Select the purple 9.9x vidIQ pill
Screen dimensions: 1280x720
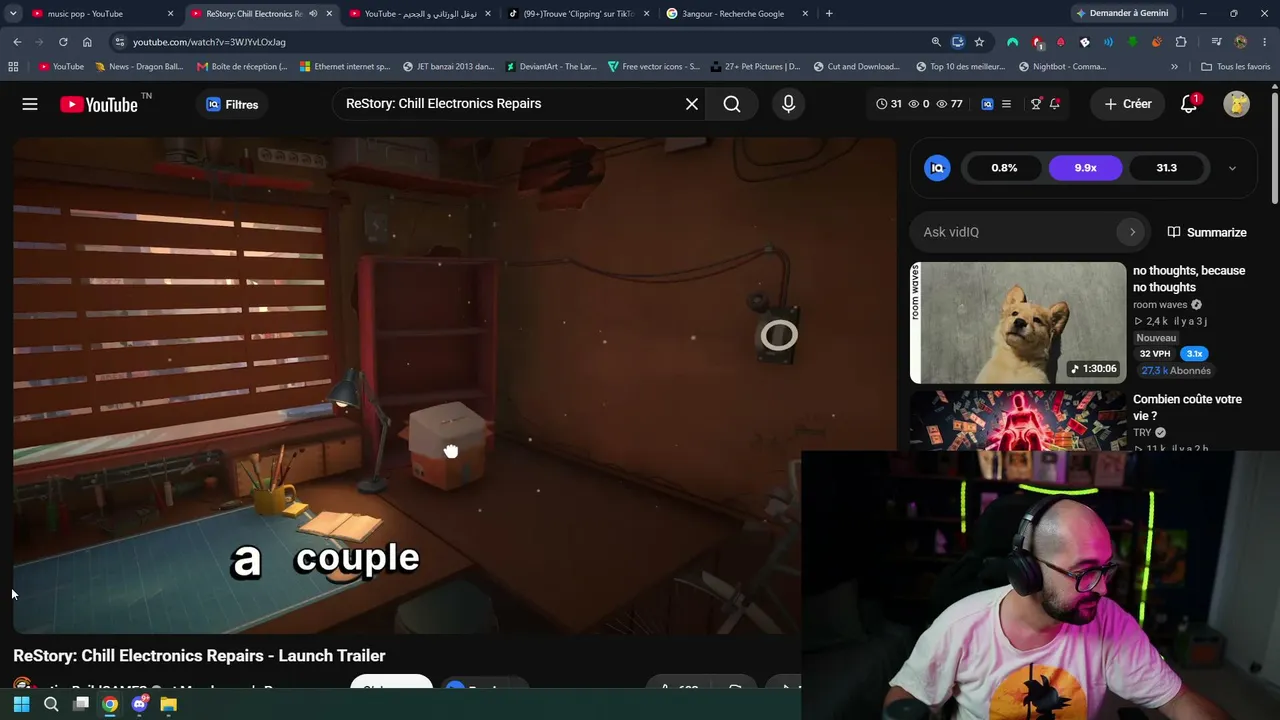click(1085, 168)
